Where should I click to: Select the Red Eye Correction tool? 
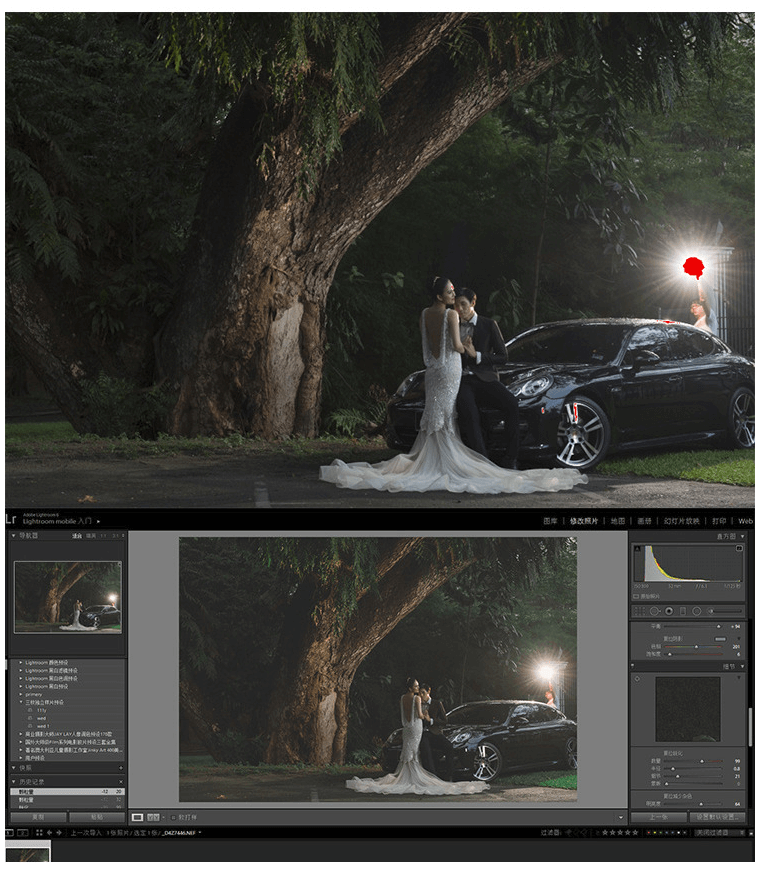(668, 611)
